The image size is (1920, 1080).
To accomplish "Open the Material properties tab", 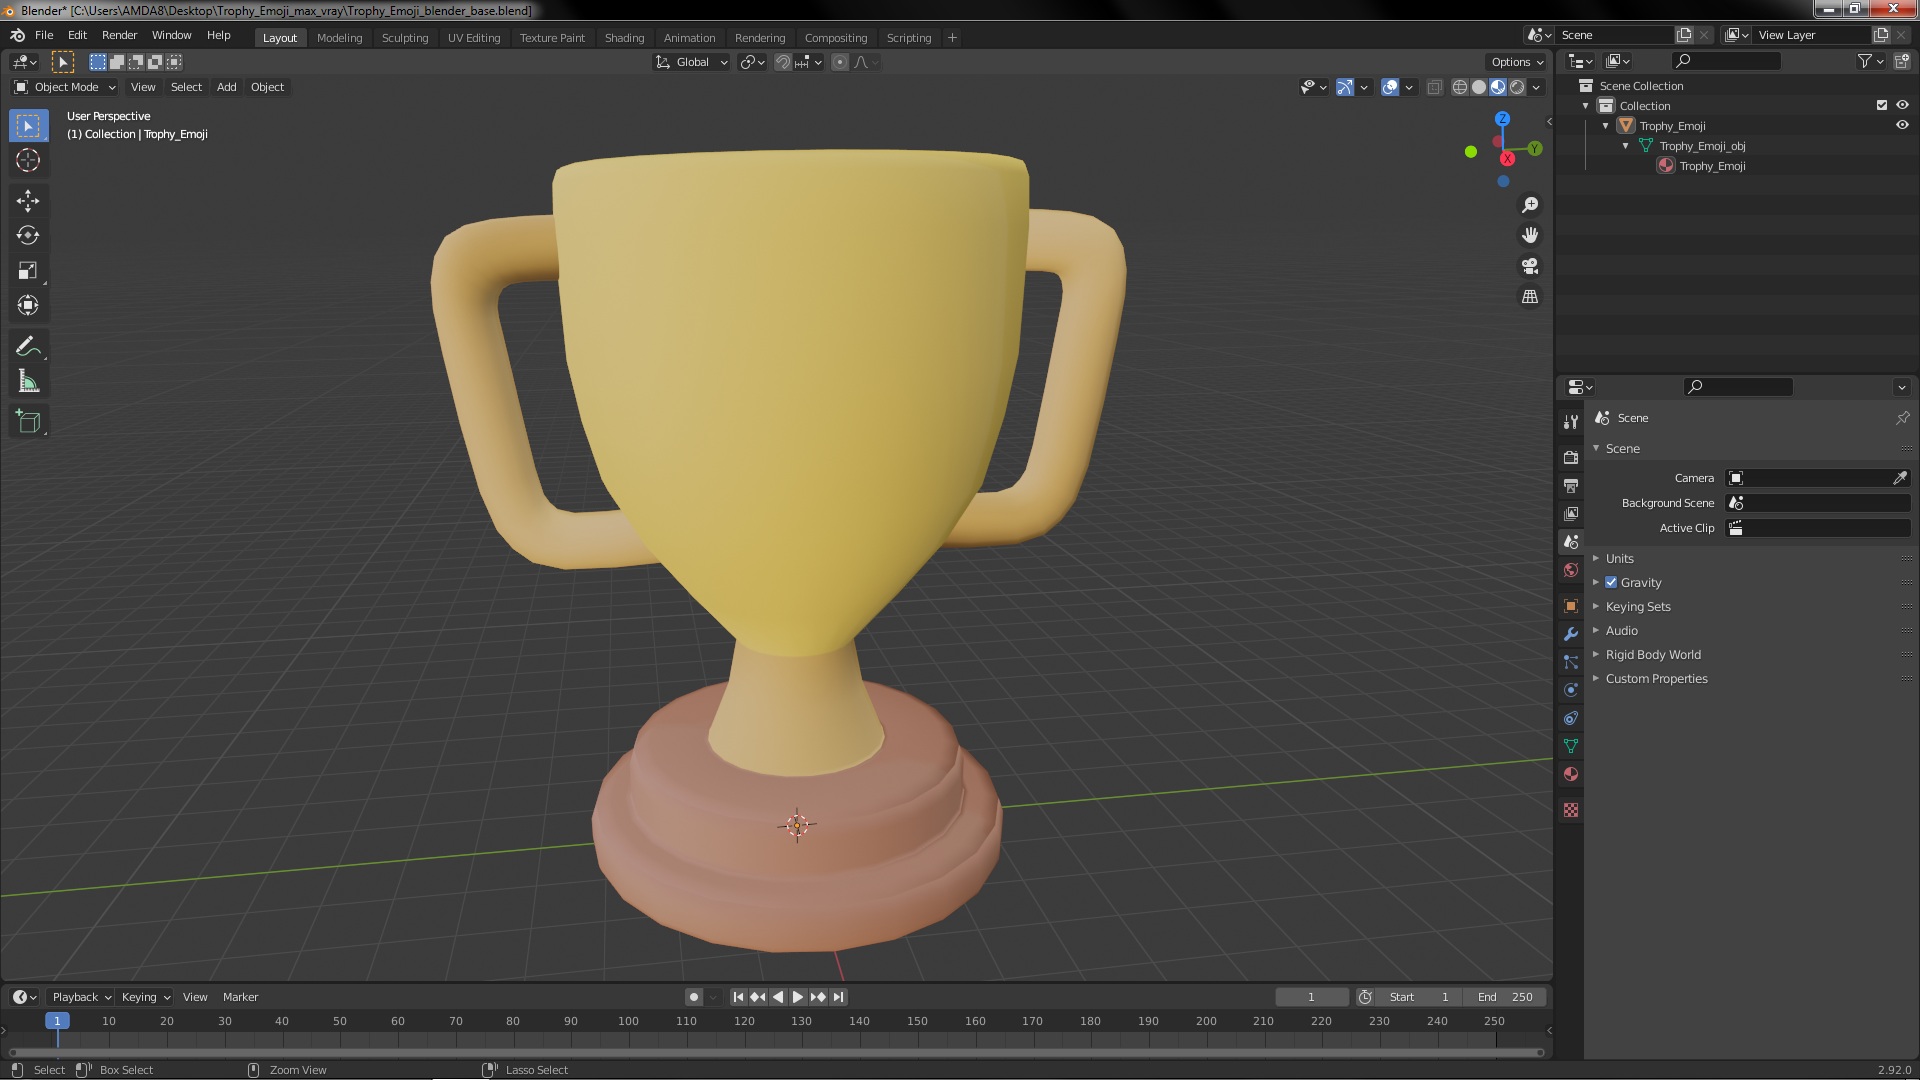I will [x=1571, y=775].
